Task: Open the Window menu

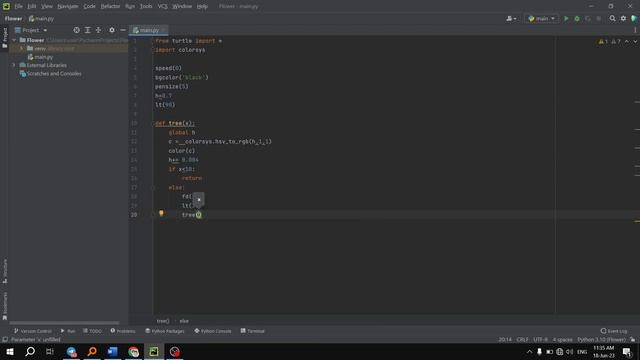Action: point(182,7)
